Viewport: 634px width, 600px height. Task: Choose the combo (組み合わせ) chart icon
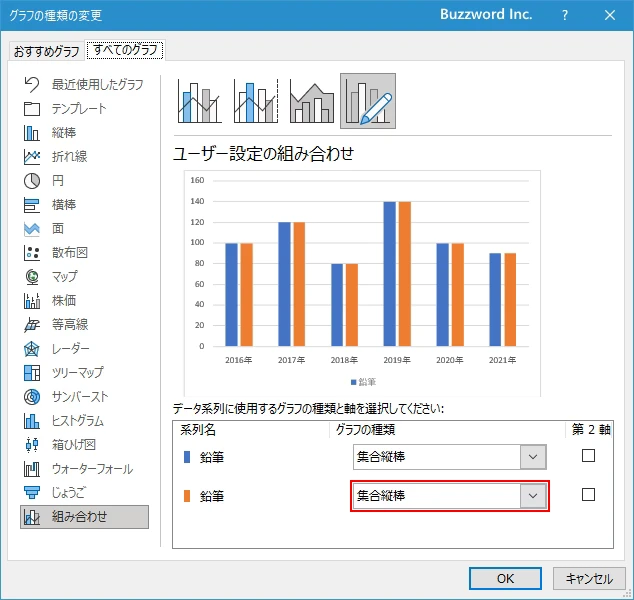[32, 517]
